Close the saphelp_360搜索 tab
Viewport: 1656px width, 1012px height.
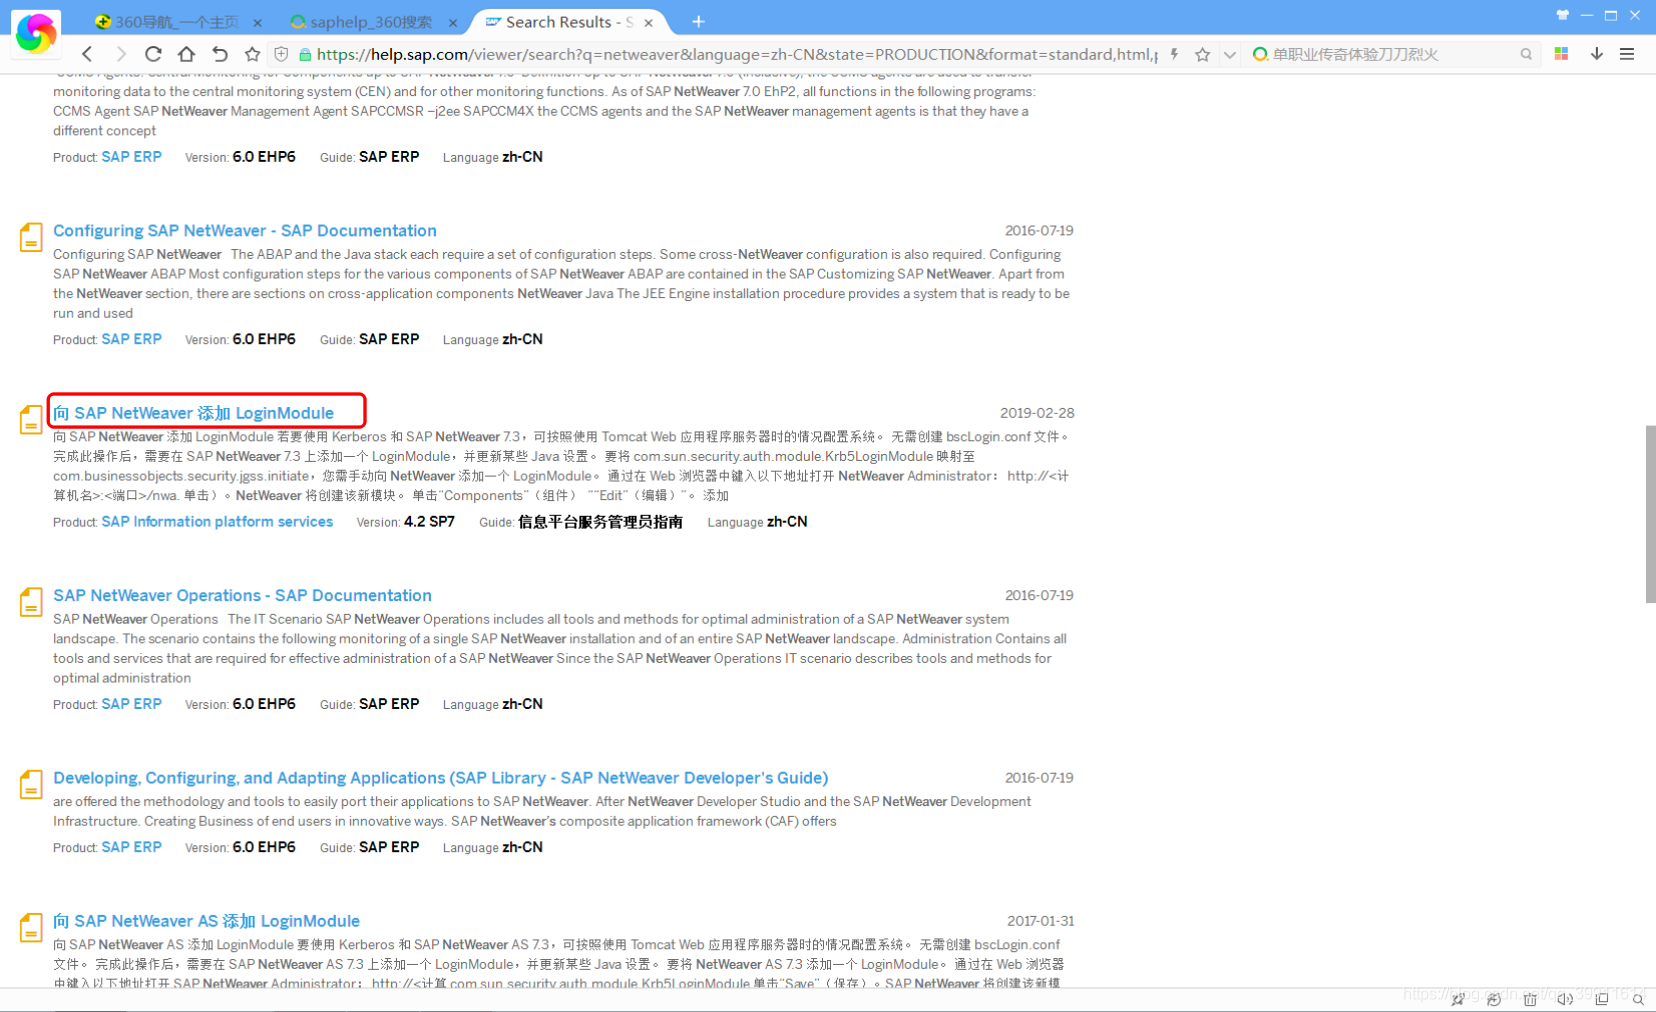[453, 22]
